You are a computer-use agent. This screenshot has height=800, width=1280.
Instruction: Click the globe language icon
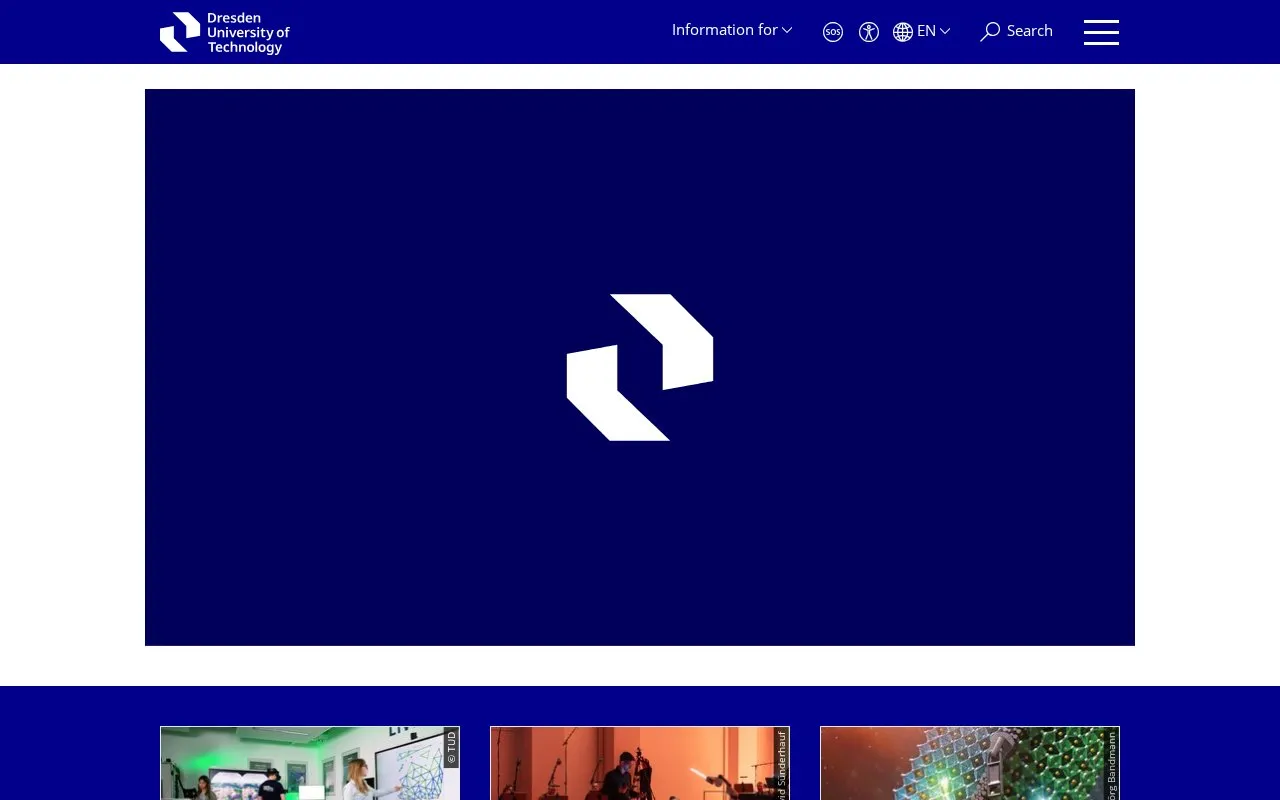(x=903, y=32)
